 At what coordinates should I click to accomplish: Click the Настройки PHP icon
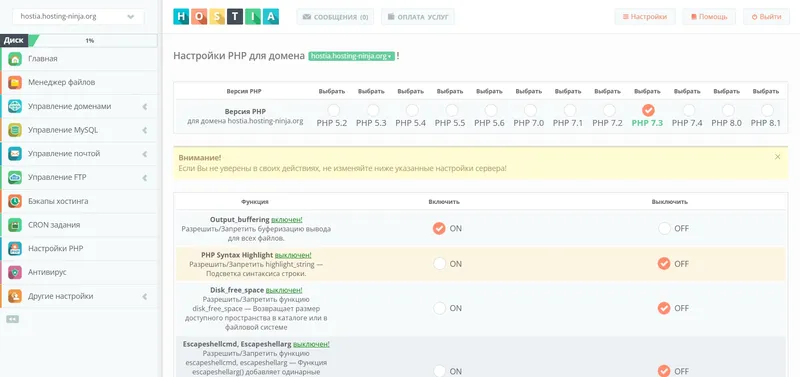(x=15, y=248)
